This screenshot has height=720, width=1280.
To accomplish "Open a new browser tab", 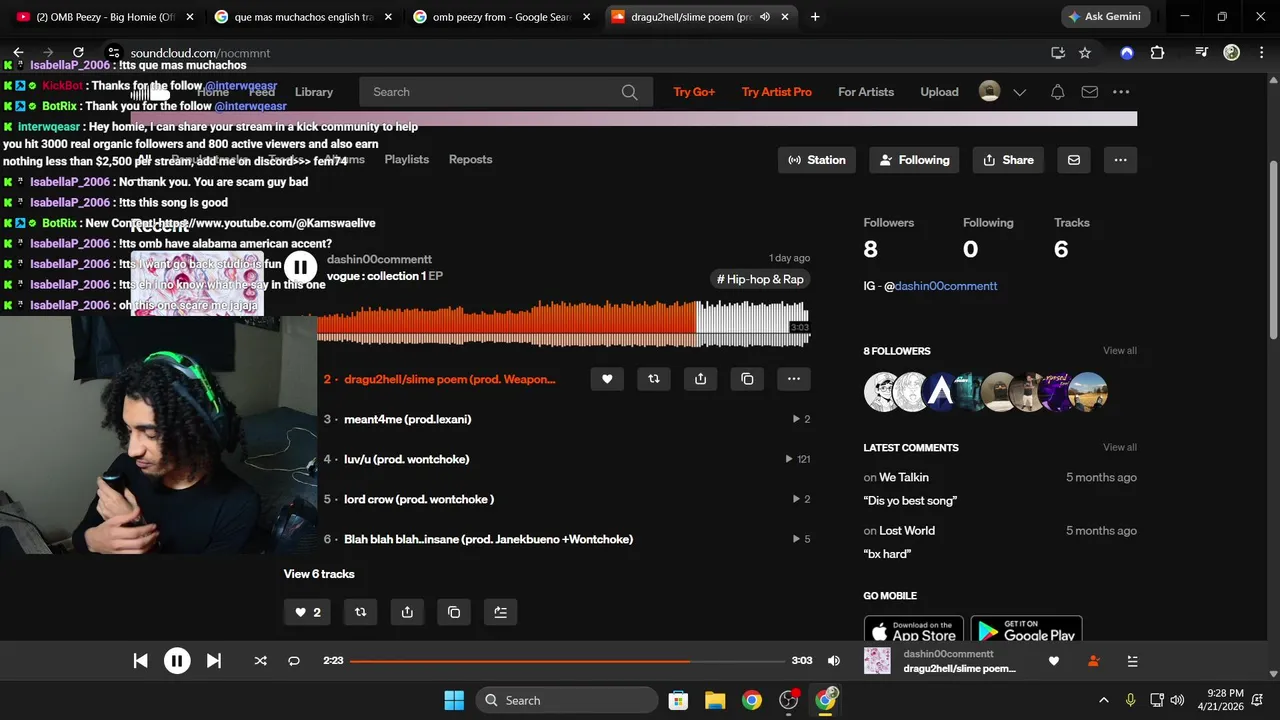I will (x=815, y=17).
